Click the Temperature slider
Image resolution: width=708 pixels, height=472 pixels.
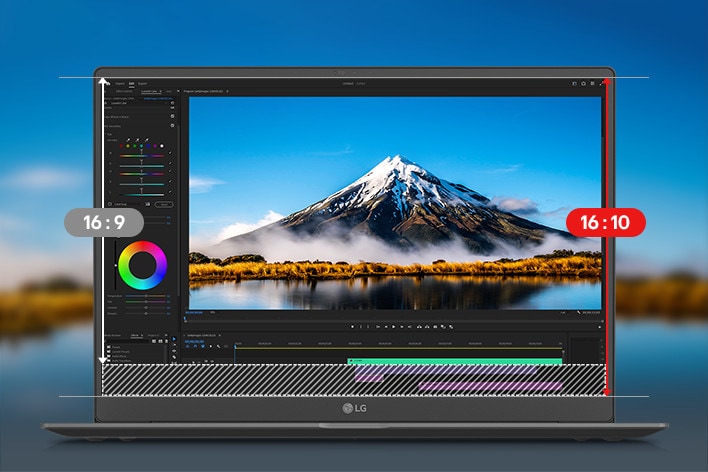point(145,296)
